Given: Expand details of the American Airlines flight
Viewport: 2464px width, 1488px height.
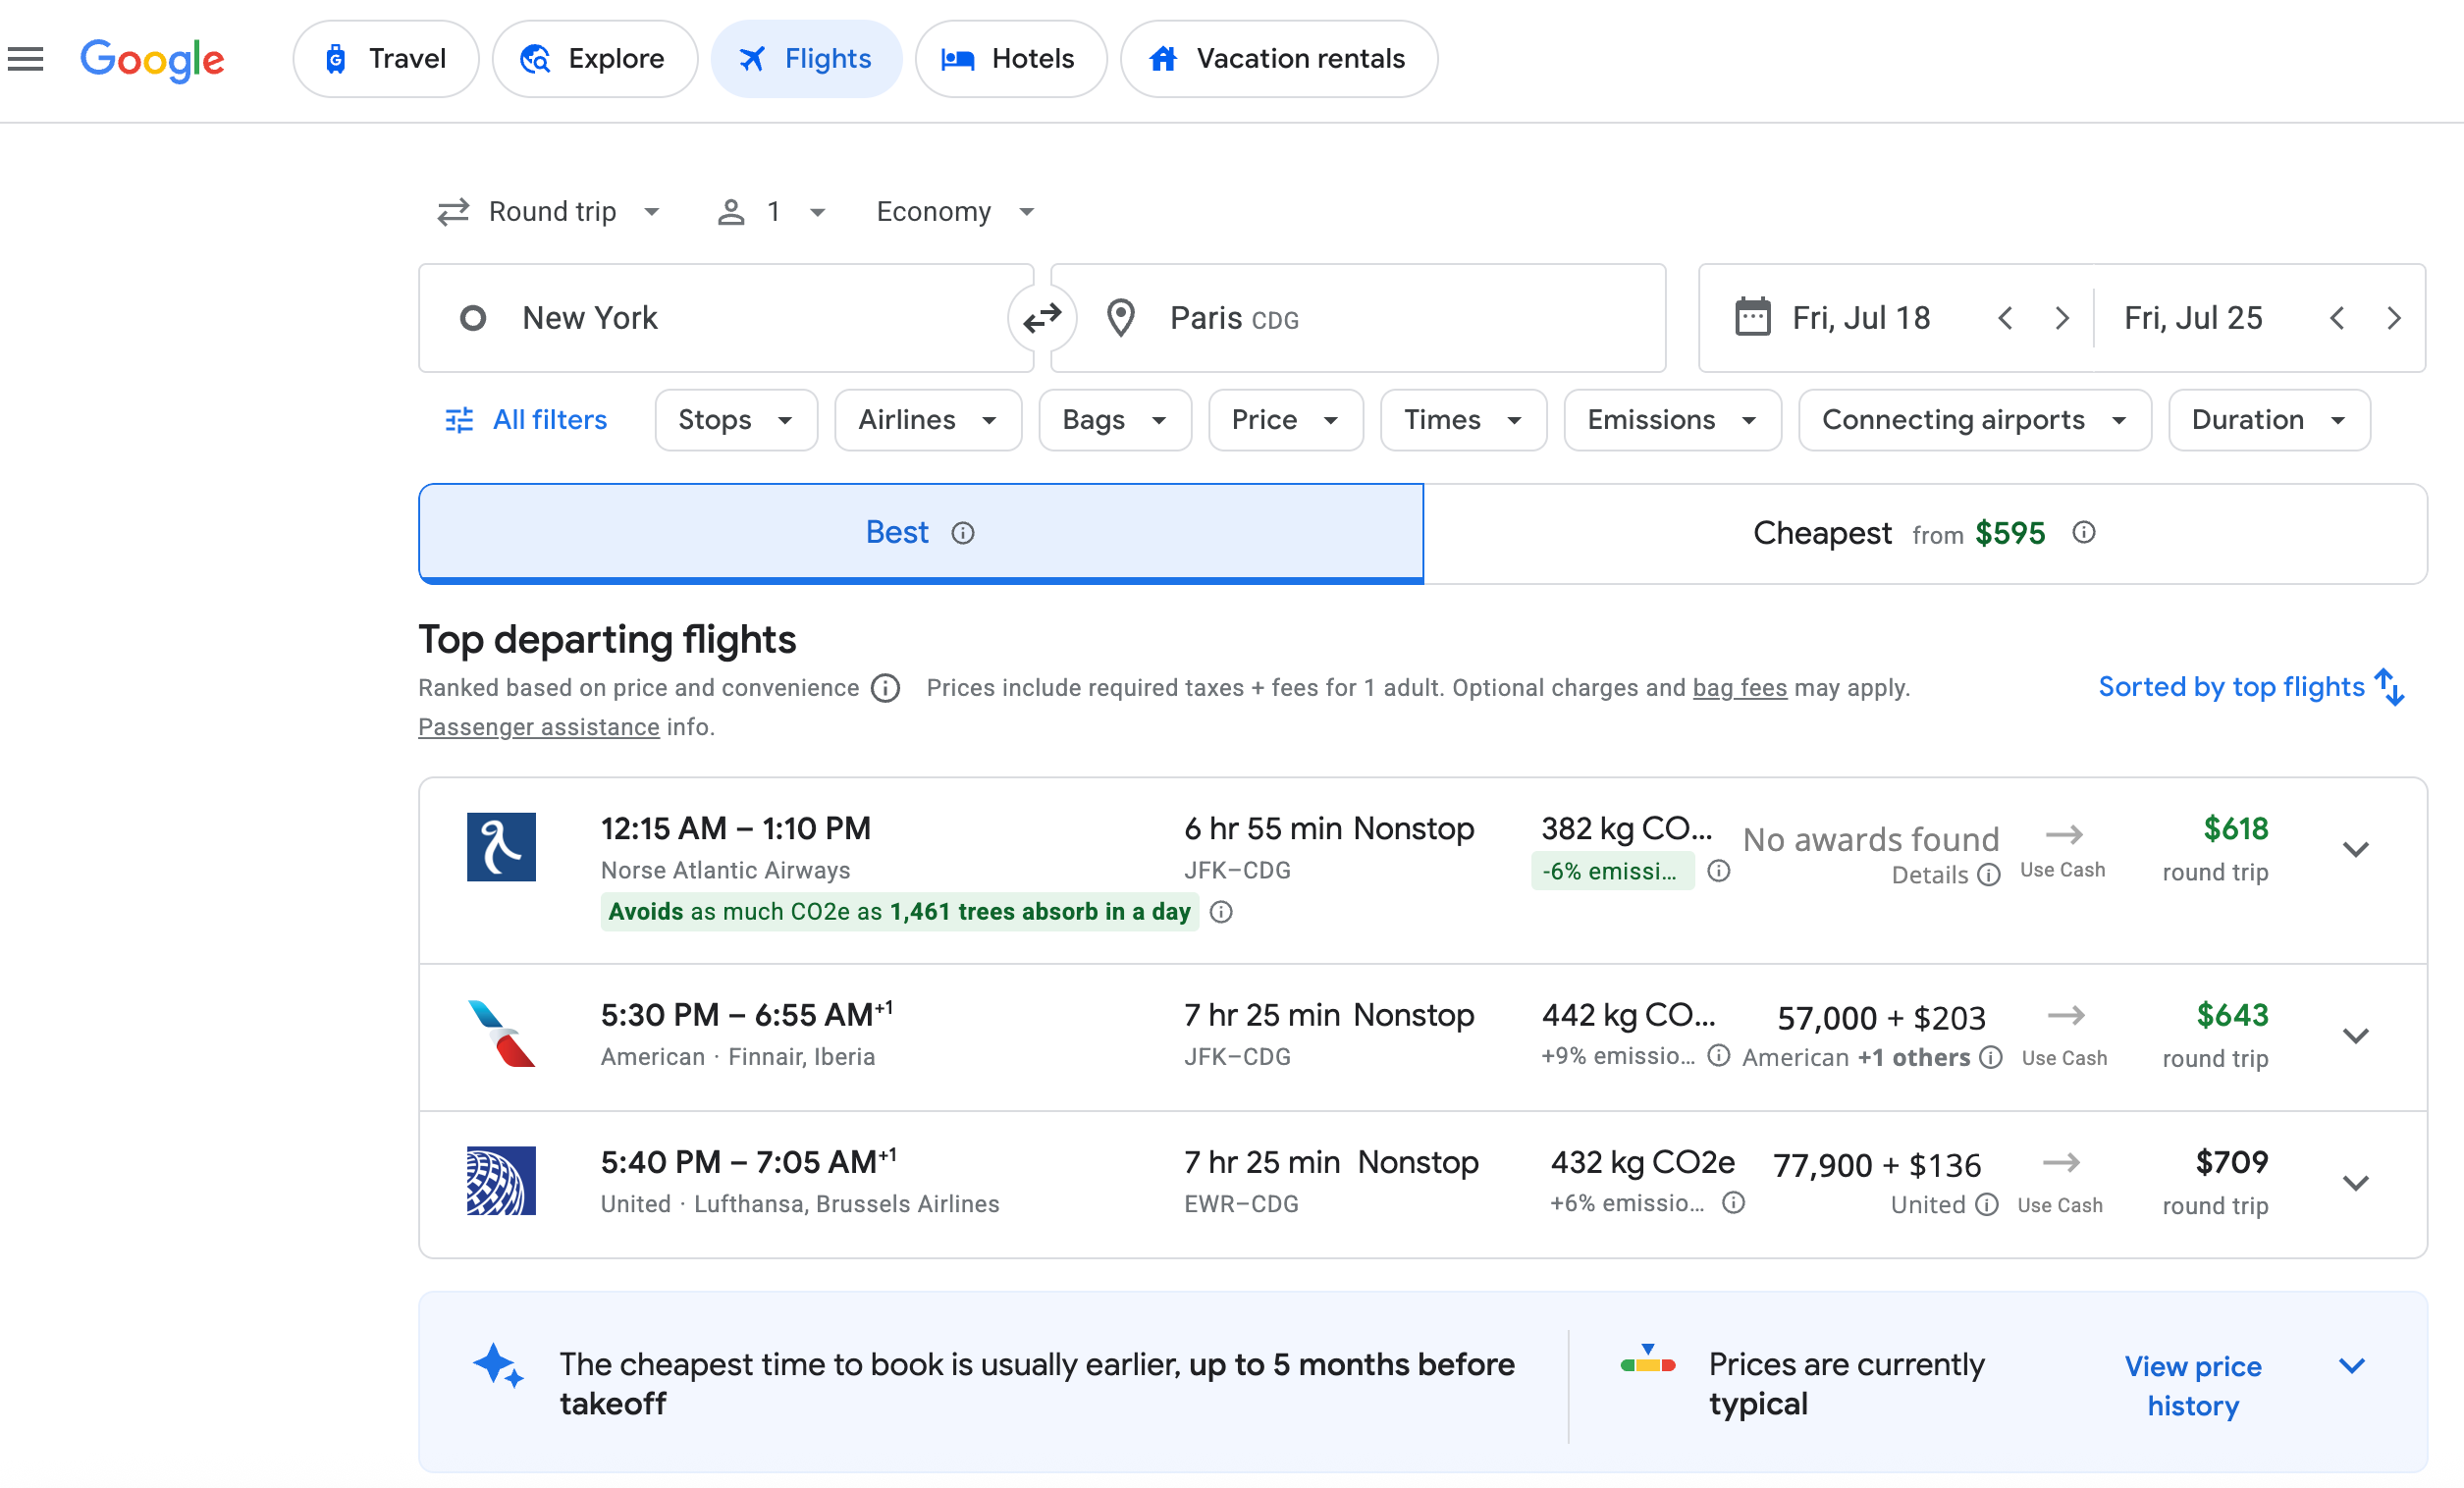Looking at the screenshot, I should pos(2357,1035).
